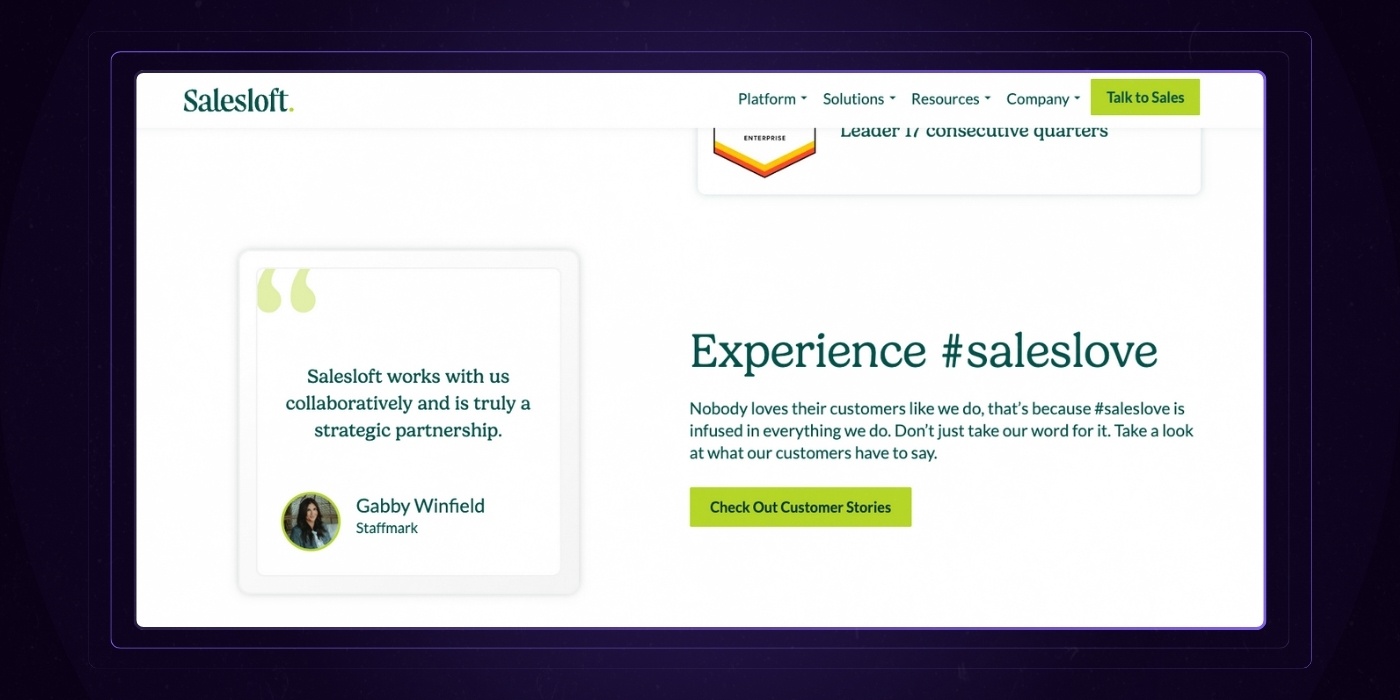1400x700 pixels.
Task: Click the paragraph starting 'Nobody loves their customers'
Action: coord(941,431)
